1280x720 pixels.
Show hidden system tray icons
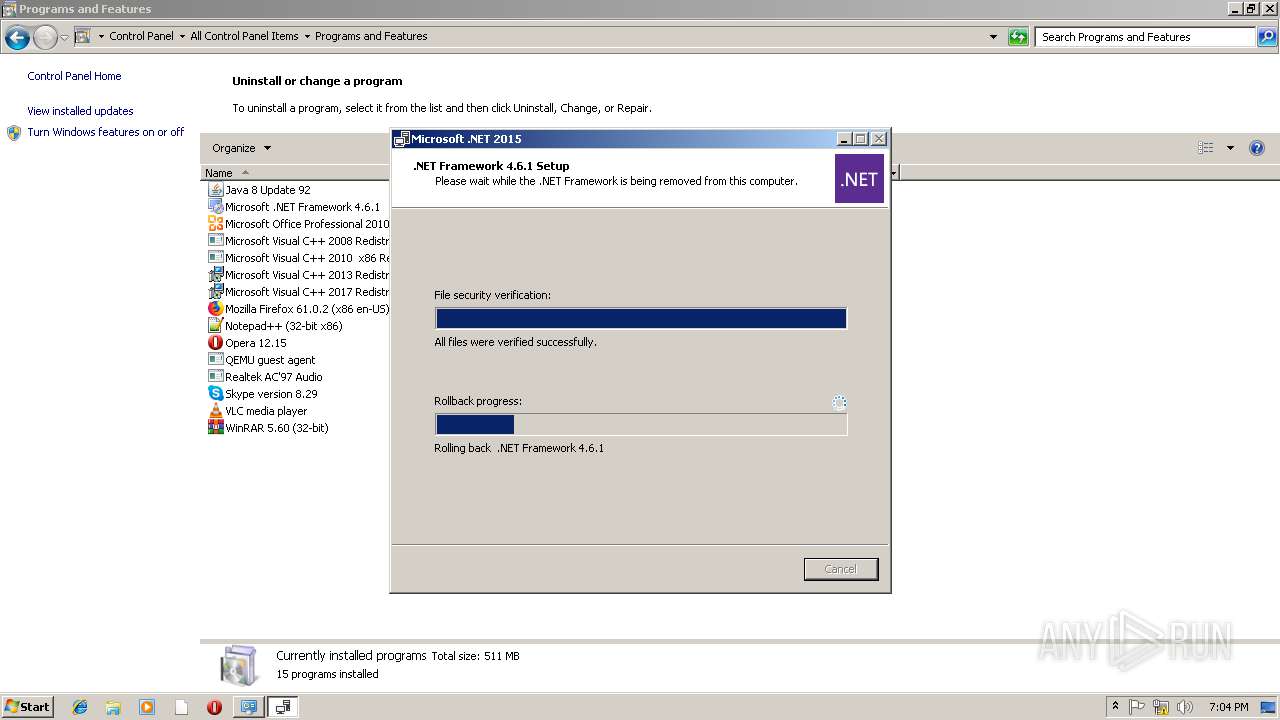1115,707
